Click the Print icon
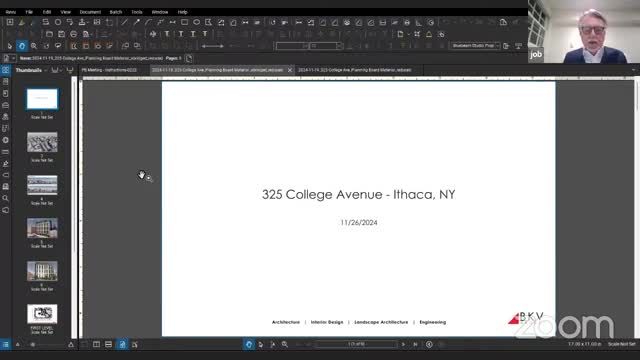 click(73, 34)
